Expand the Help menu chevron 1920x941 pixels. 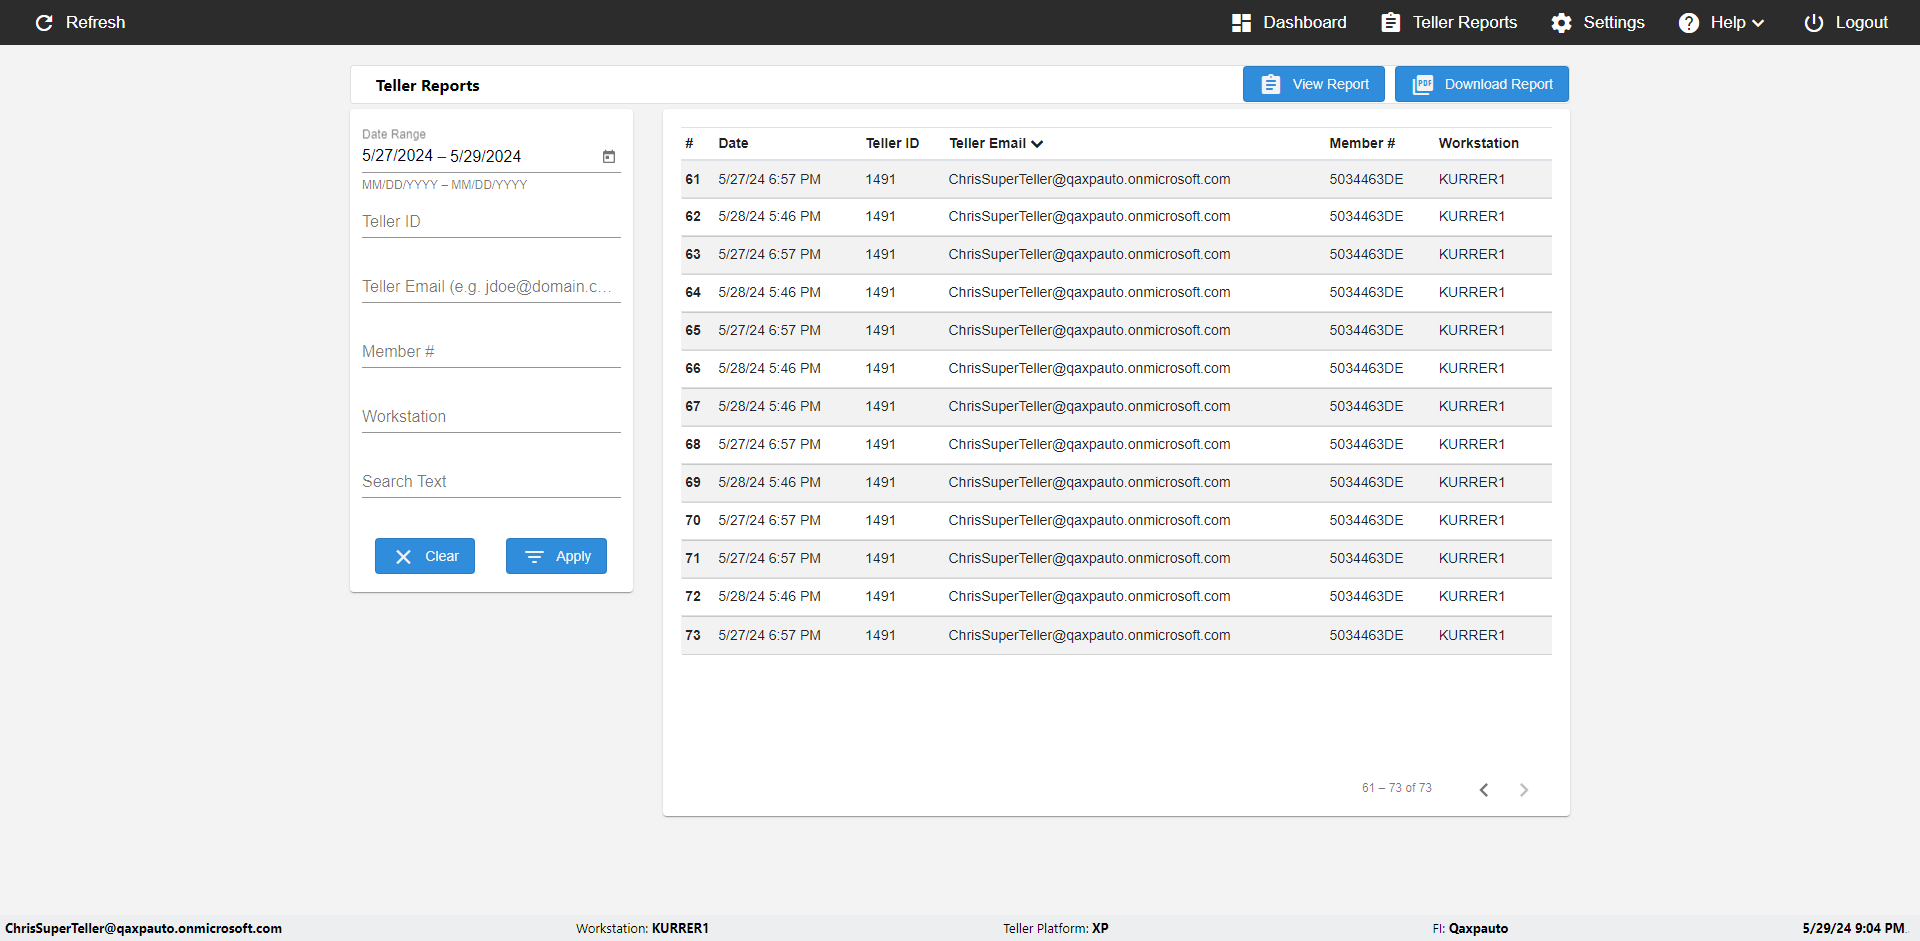(1758, 23)
